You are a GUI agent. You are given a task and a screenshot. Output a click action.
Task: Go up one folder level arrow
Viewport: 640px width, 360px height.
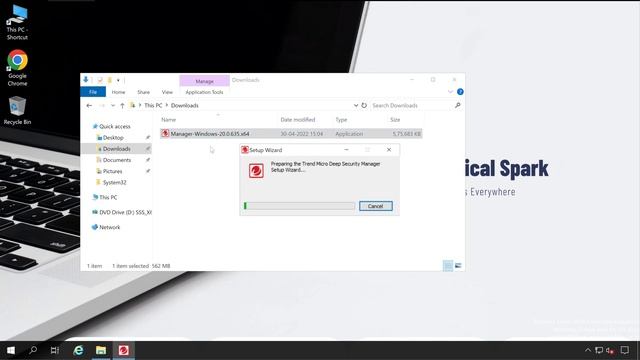pos(122,105)
